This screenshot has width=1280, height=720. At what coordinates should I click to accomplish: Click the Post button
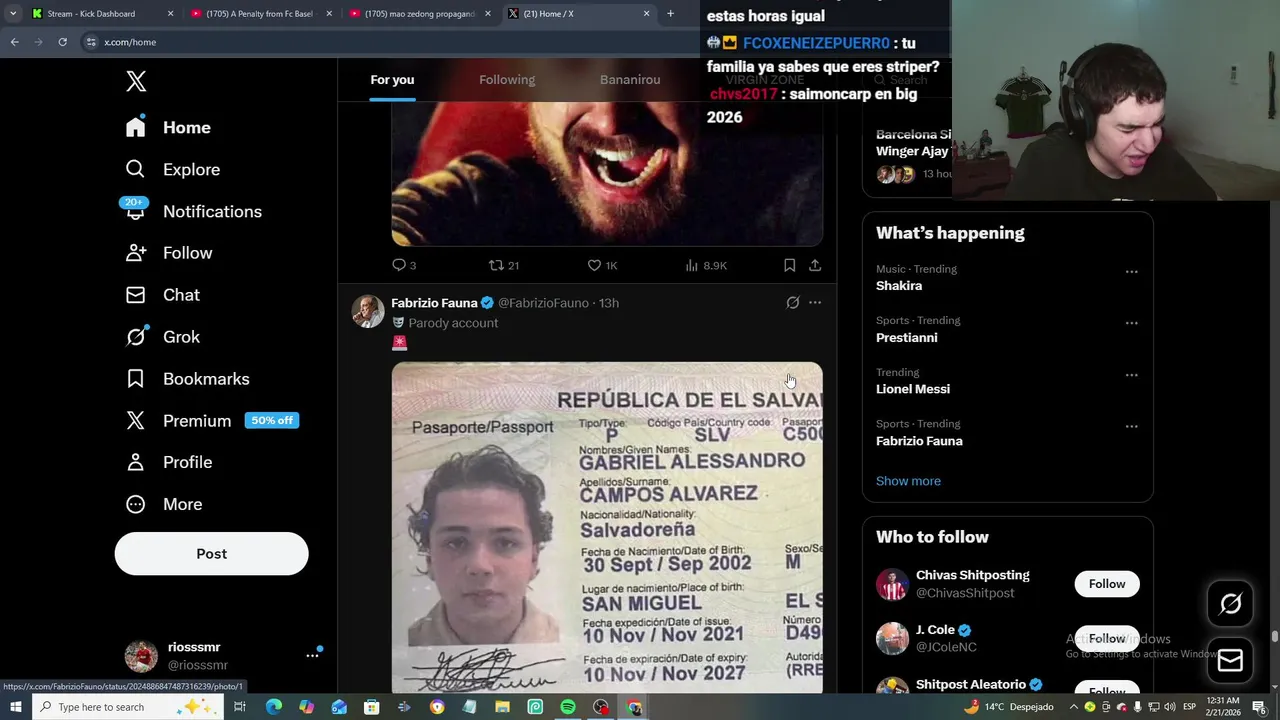(211, 554)
